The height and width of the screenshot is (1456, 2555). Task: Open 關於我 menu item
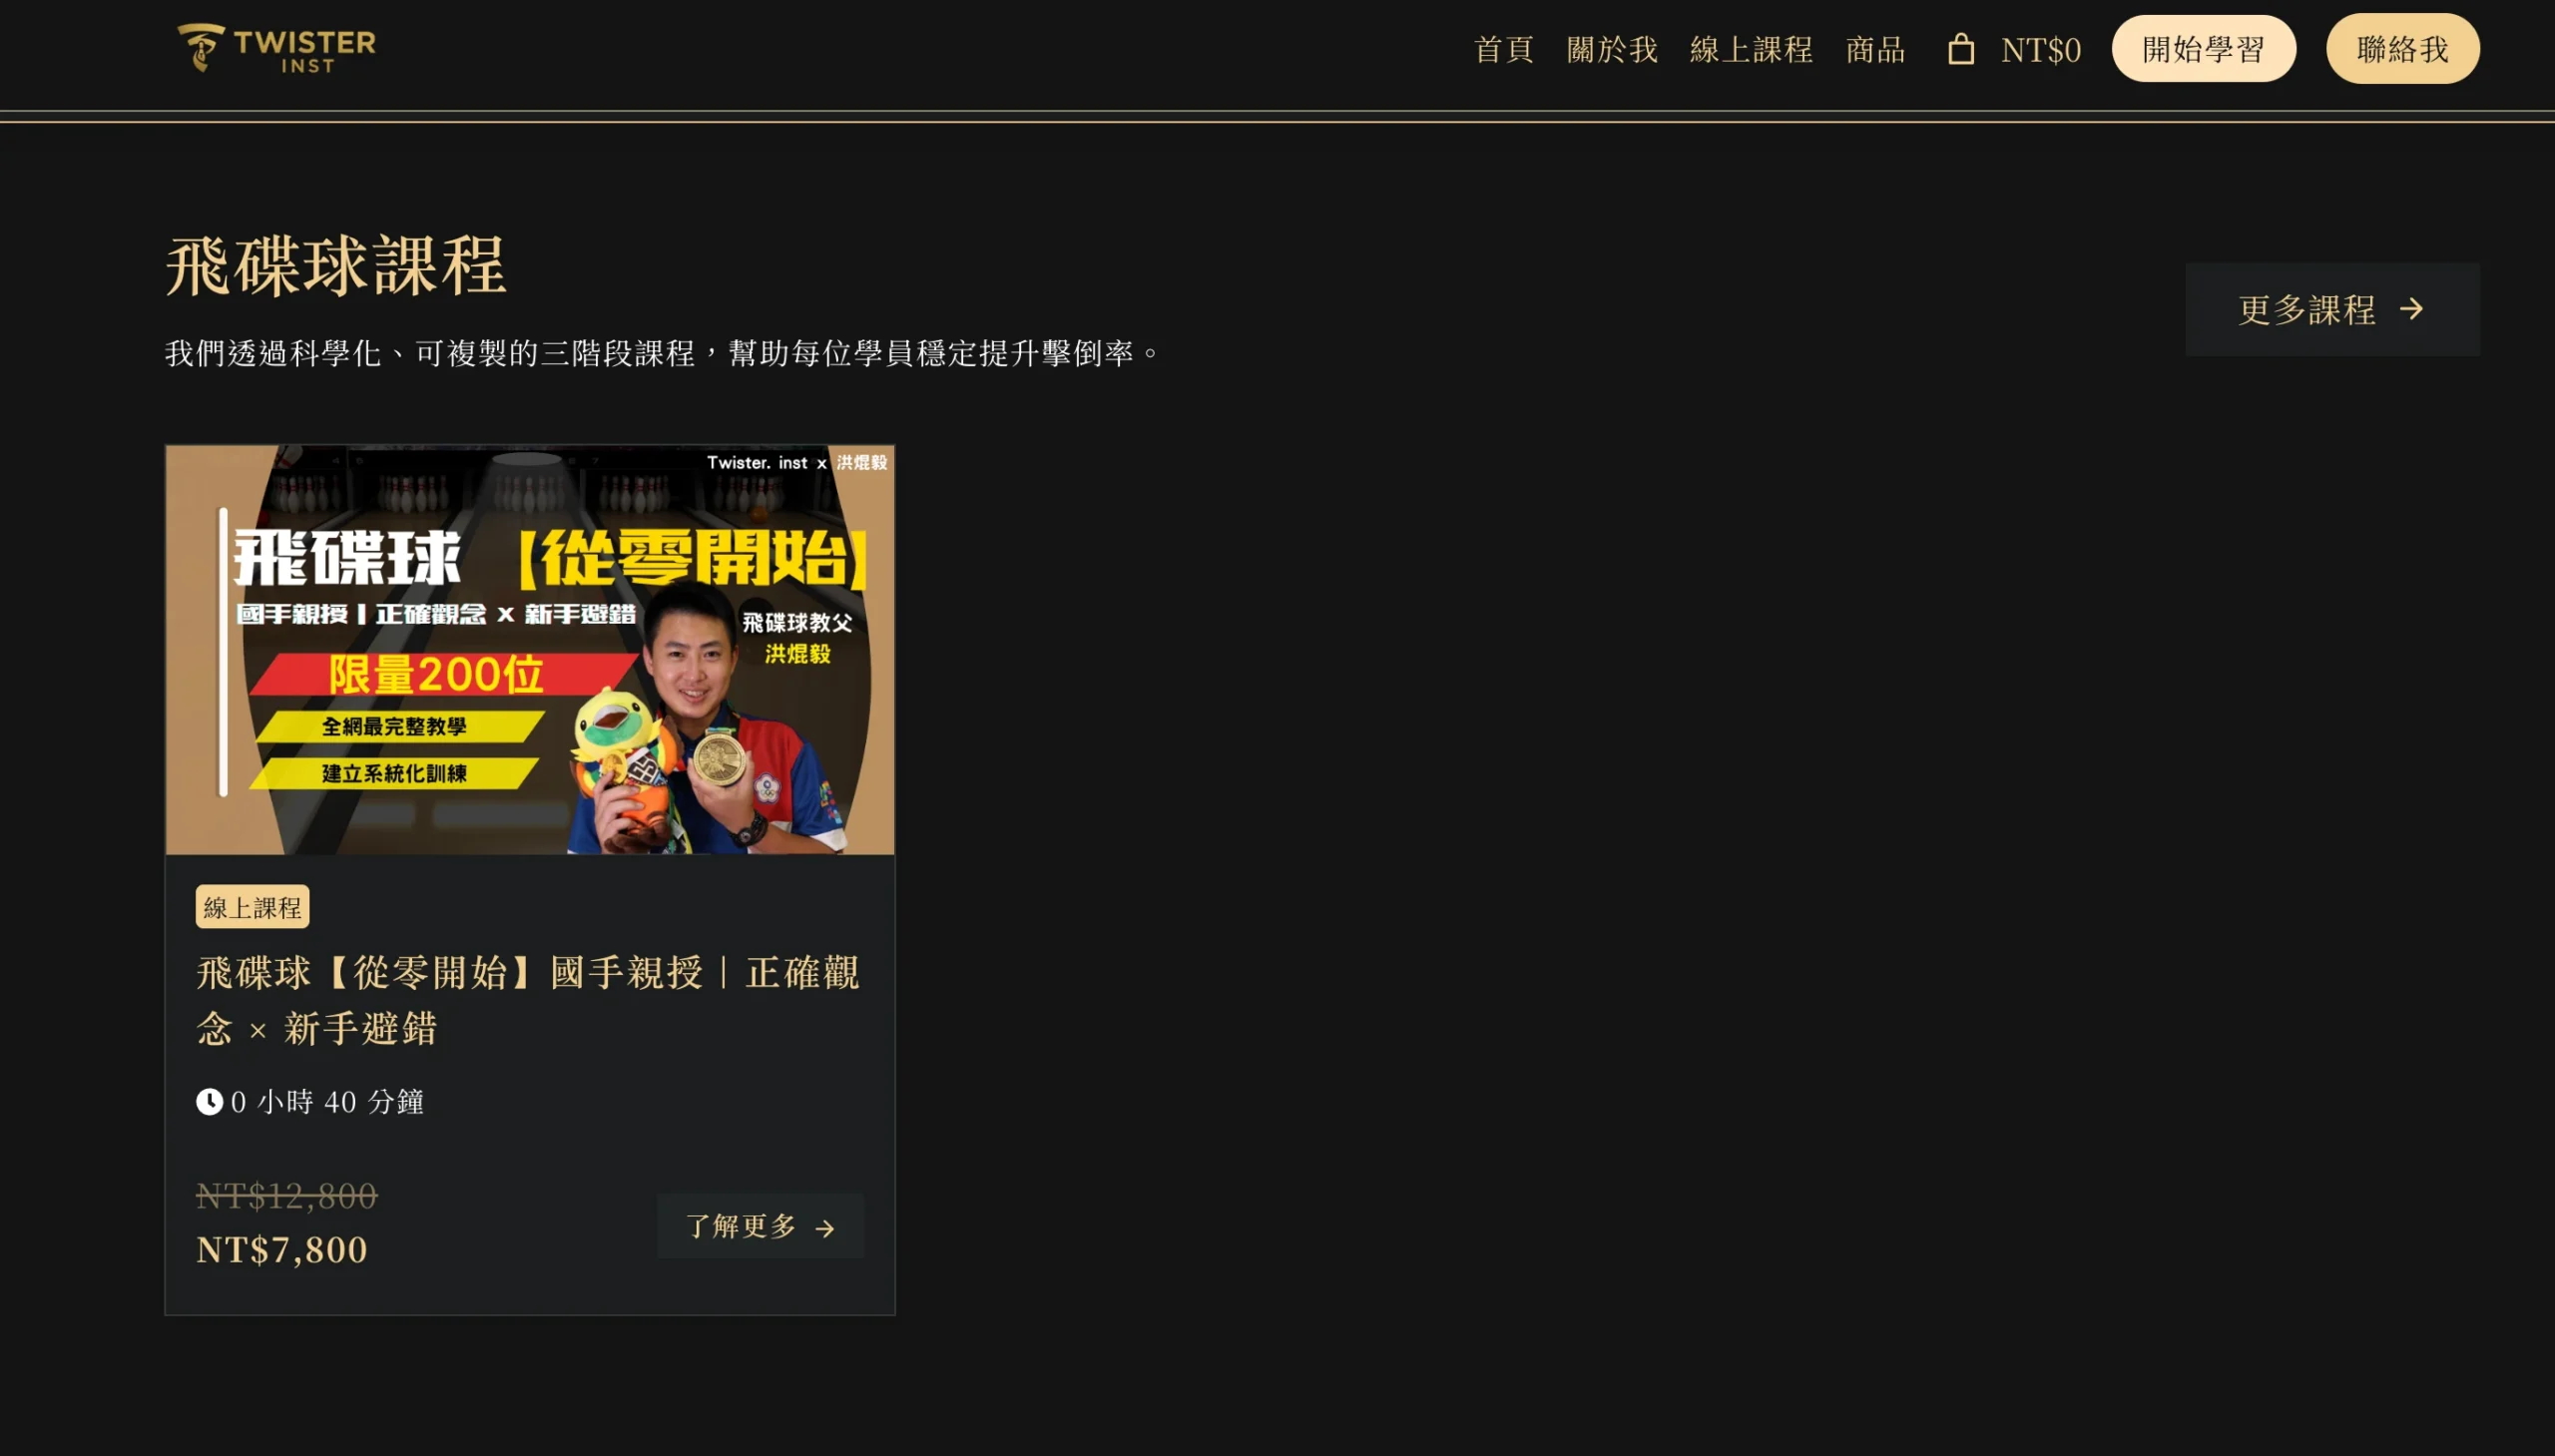point(1611,49)
